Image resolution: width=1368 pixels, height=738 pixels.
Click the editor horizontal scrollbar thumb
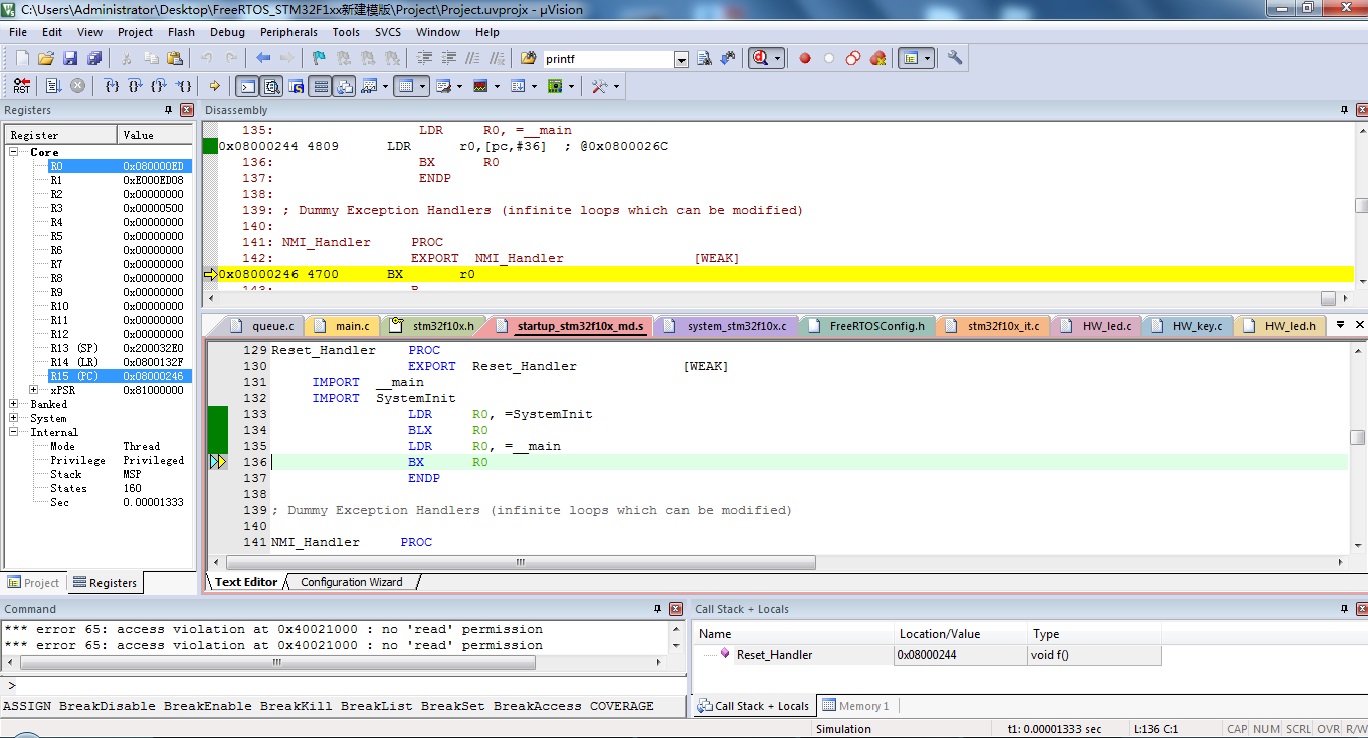[520, 562]
